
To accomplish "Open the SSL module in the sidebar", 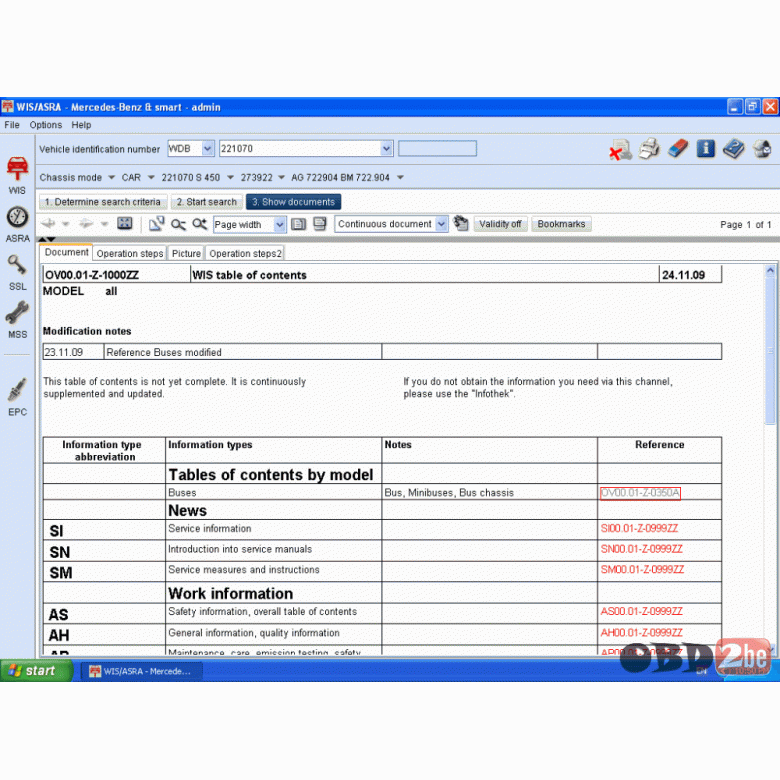I will [17, 273].
